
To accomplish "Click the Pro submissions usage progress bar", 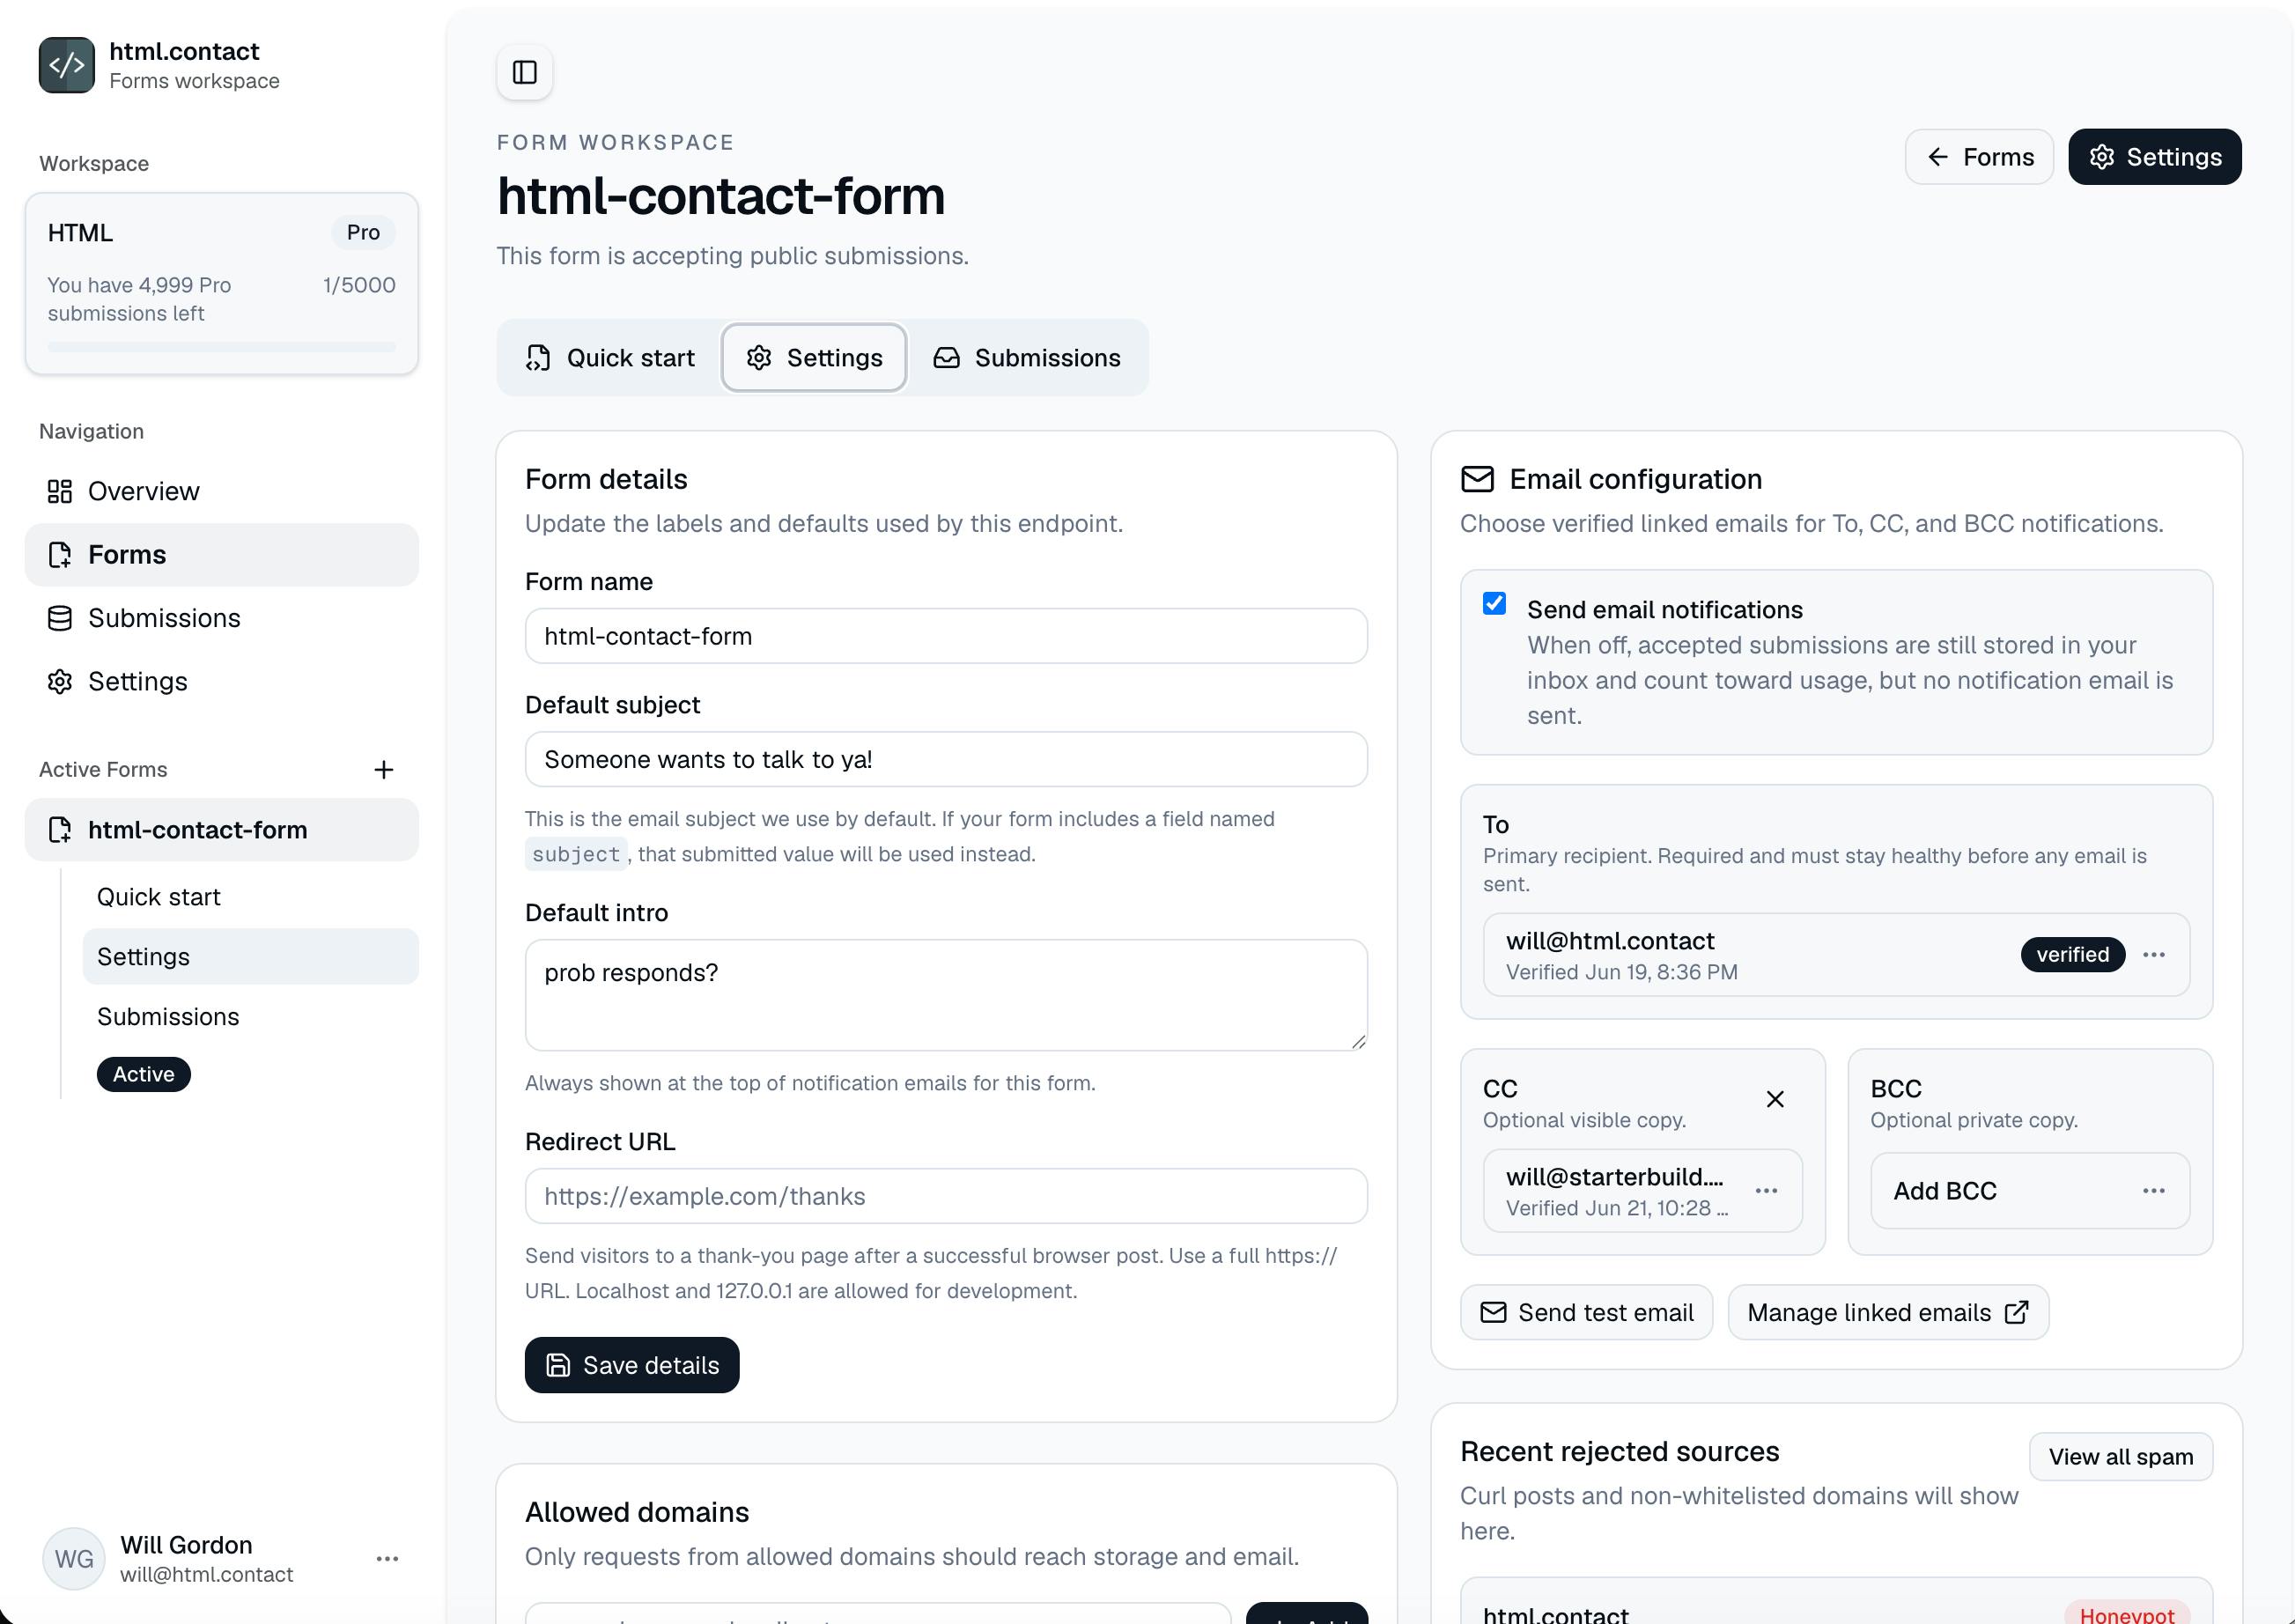I will point(221,347).
